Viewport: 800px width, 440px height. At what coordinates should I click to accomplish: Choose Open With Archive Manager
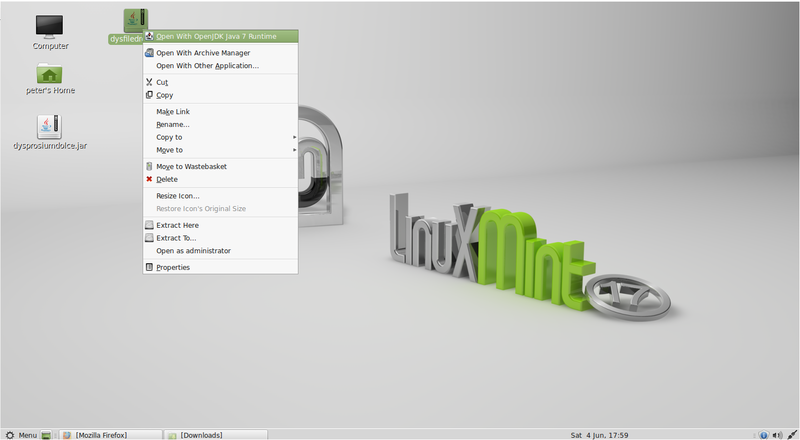(x=220, y=53)
